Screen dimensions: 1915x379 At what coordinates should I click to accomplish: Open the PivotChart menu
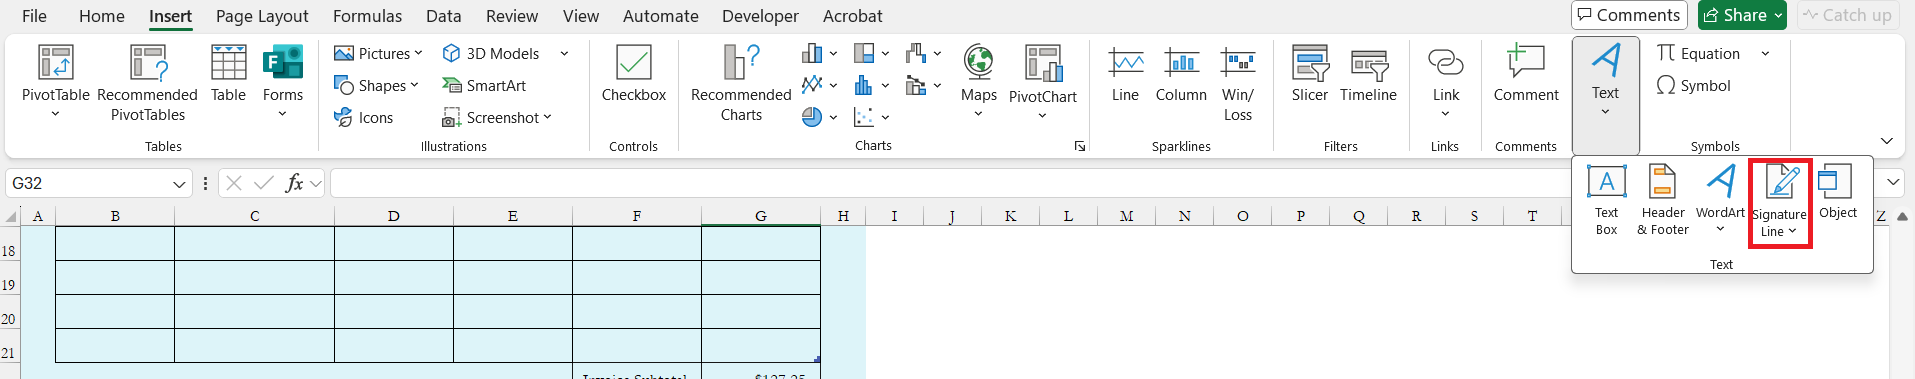coord(1043,82)
